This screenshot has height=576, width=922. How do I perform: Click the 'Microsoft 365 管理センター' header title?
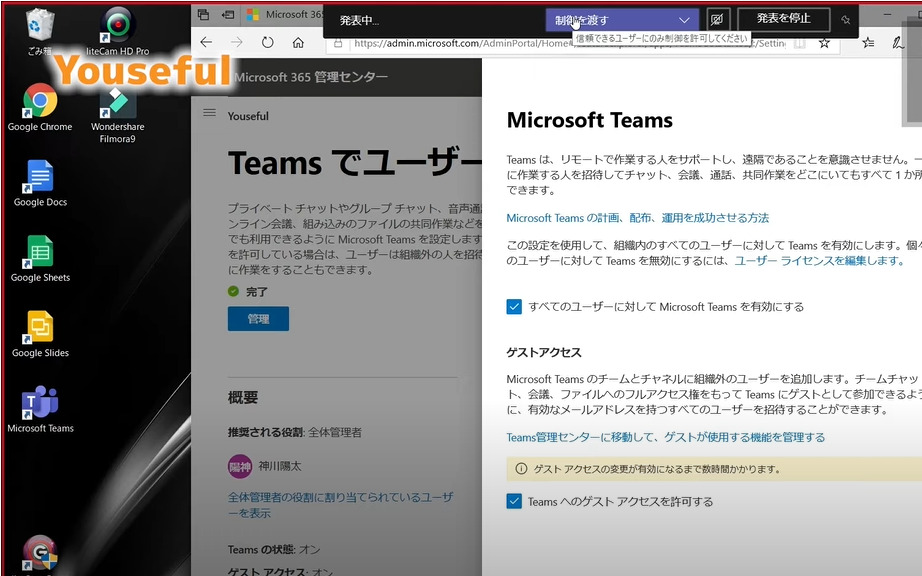click(311, 77)
